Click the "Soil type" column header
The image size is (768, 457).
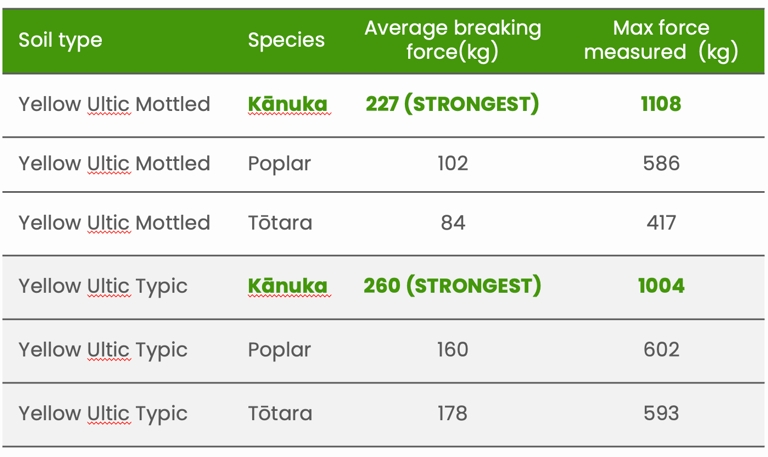pyautogui.click(x=60, y=41)
